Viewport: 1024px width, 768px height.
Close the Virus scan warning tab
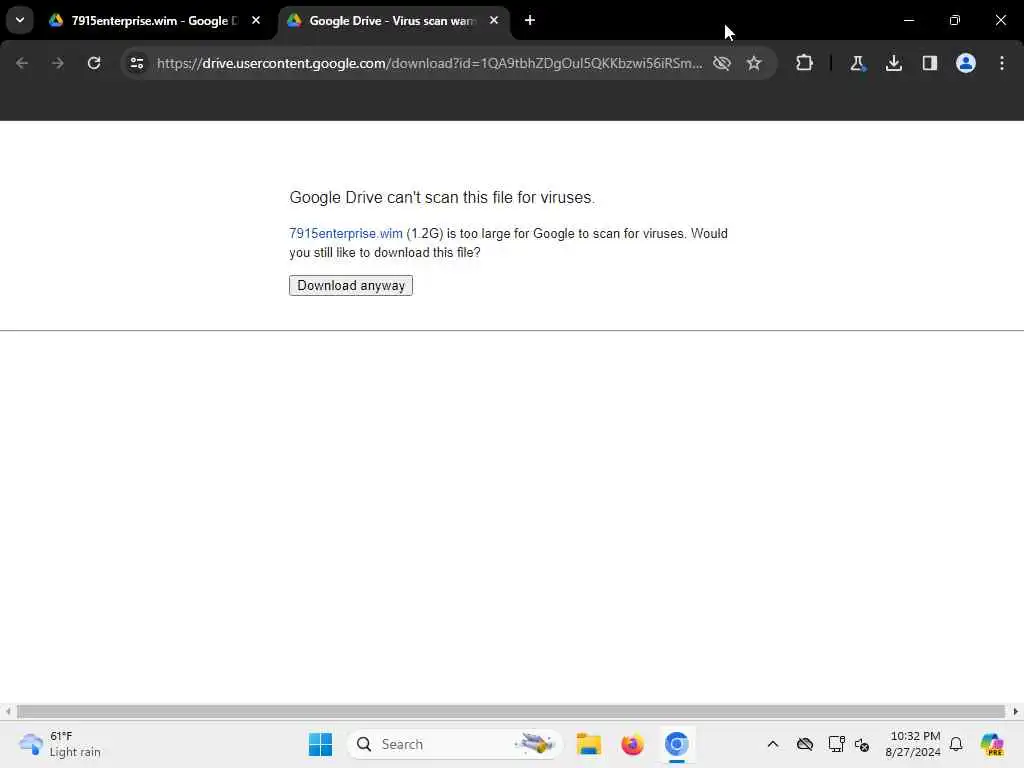click(494, 20)
